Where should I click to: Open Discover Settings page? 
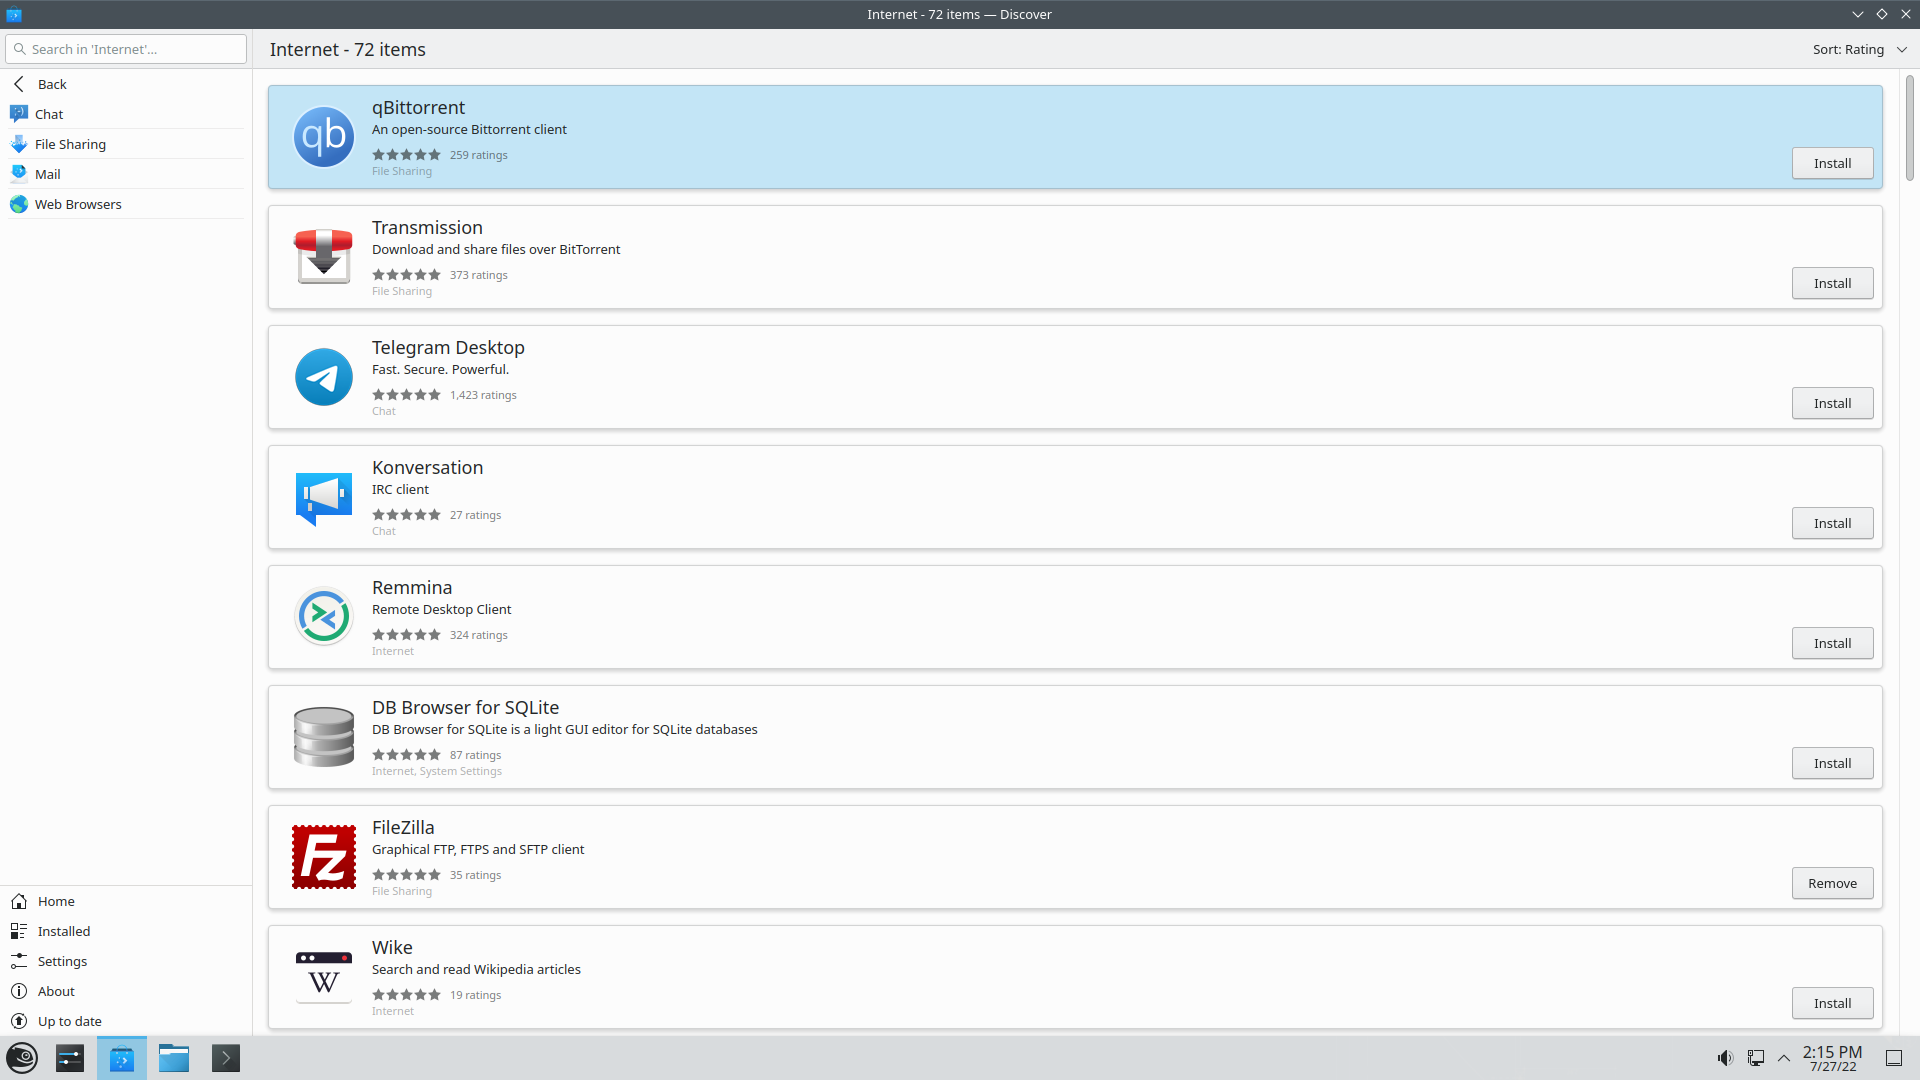[x=126, y=961]
